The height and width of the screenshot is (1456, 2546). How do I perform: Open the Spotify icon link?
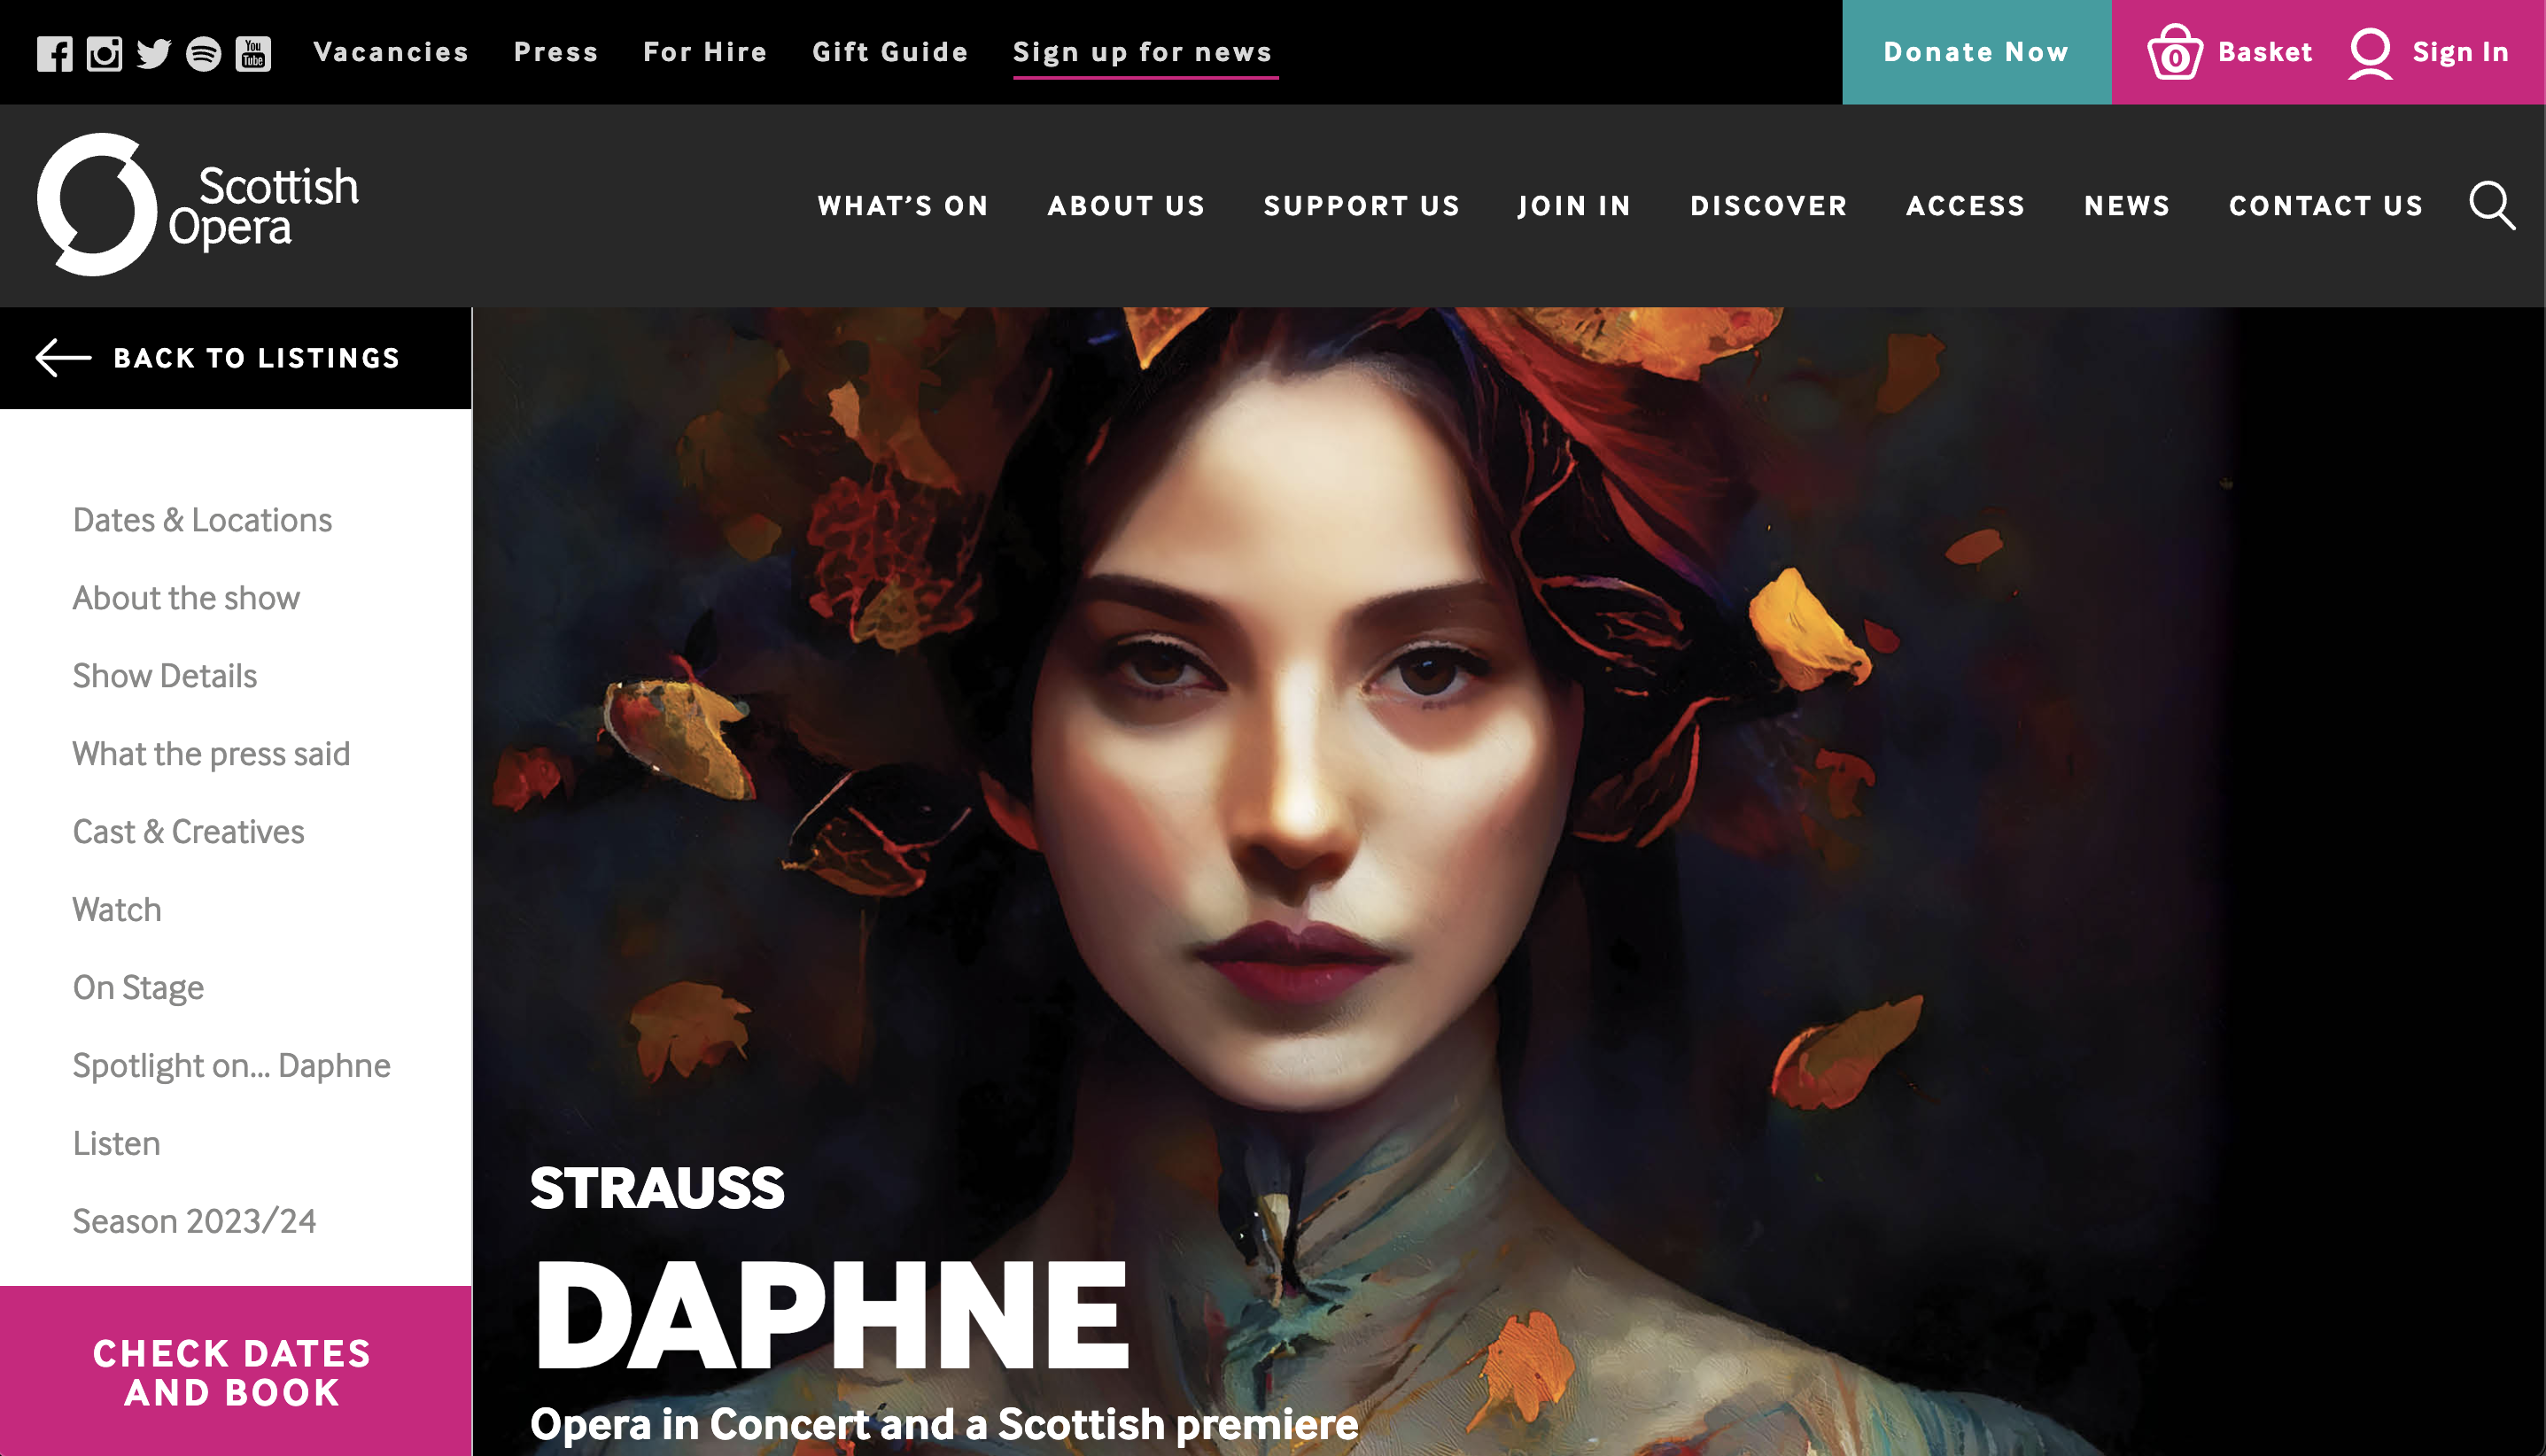pos(204,53)
